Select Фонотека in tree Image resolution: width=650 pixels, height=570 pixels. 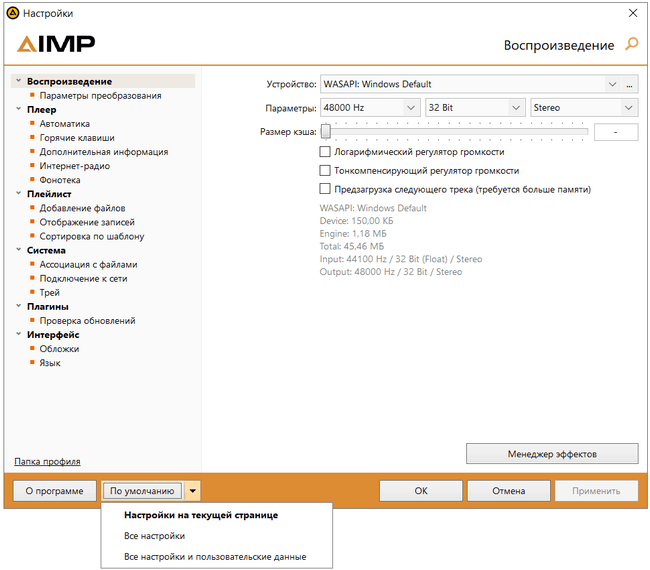click(60, 180)
